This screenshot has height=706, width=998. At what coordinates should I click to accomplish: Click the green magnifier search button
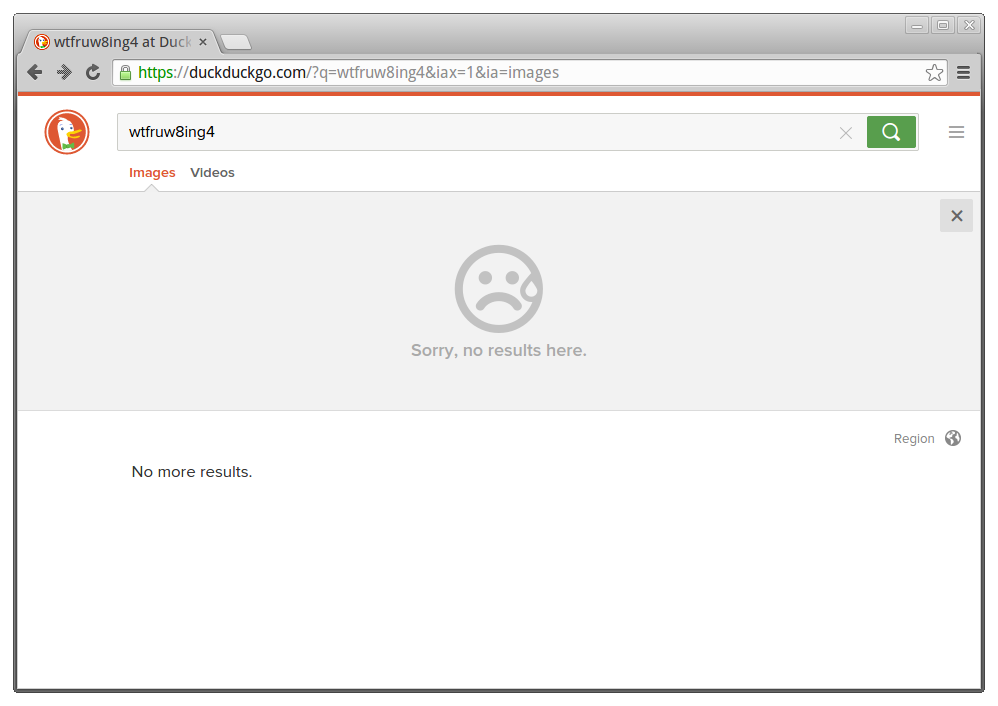(891, 132)
